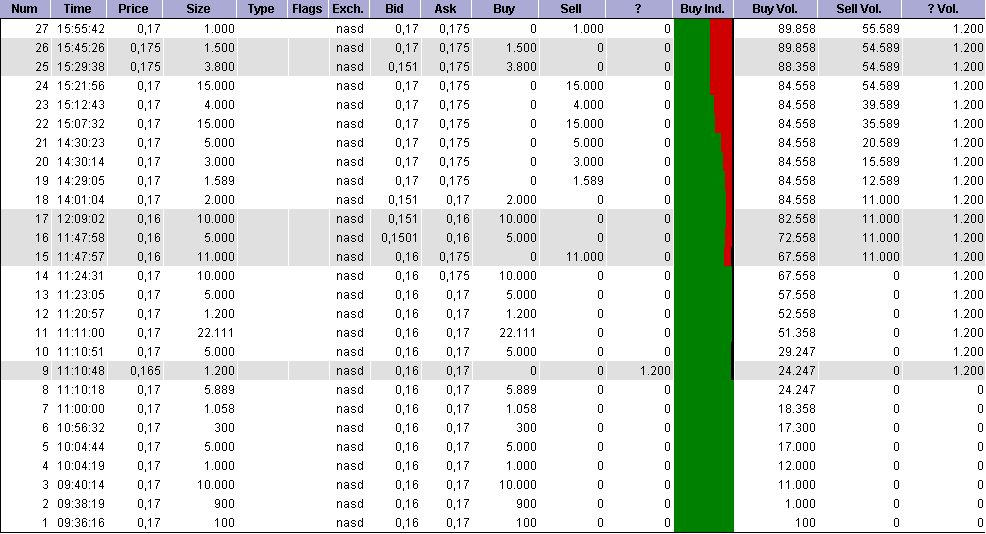Click the Buy Ind. column header

[x=703, y=9]
